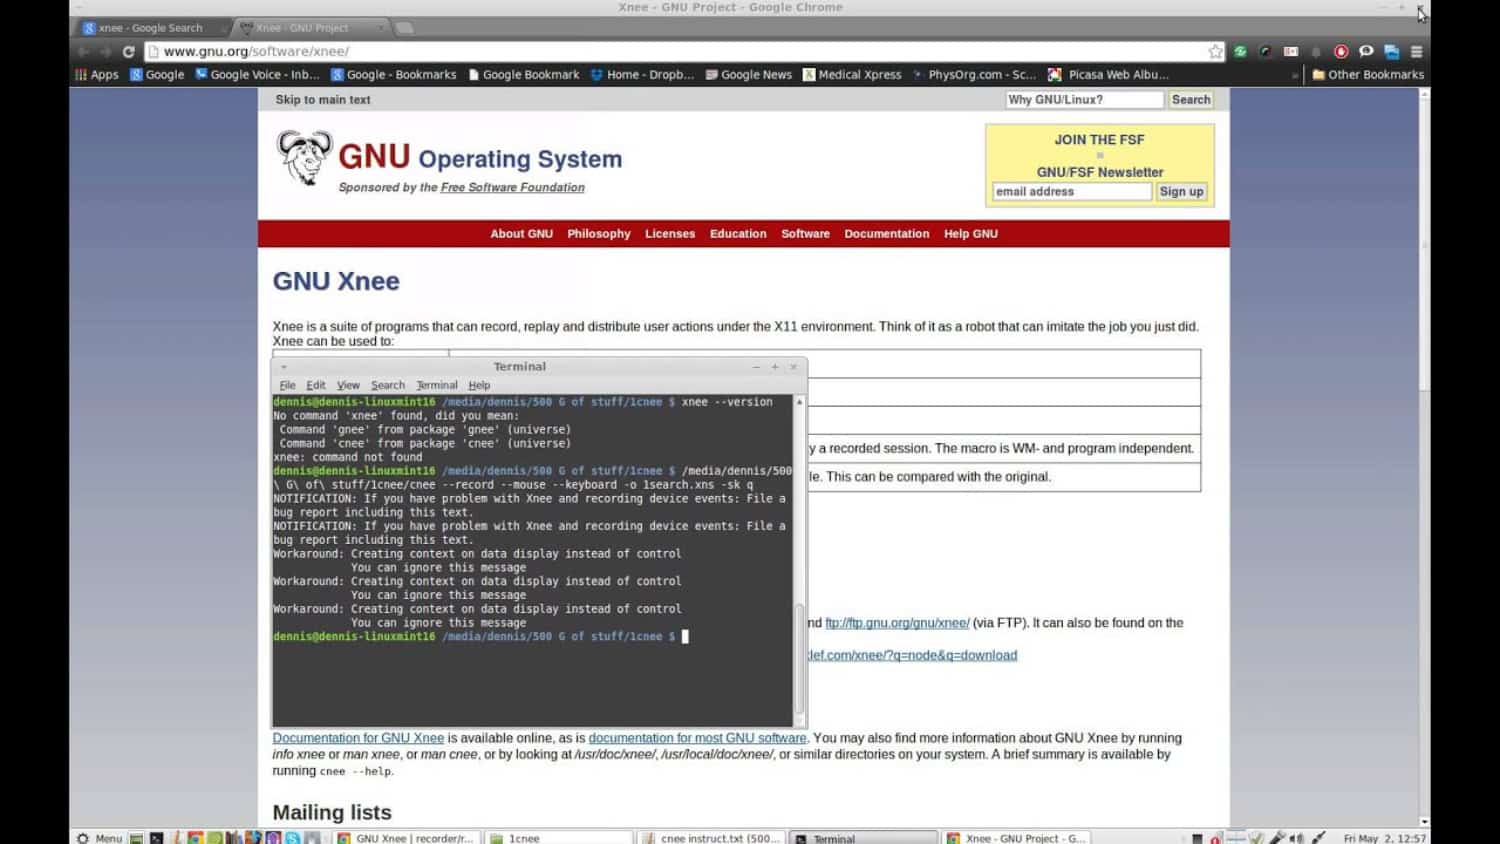Click the red circular extension icon
The width and height of the screenshot is (1500, 844).
point(1341,51)
